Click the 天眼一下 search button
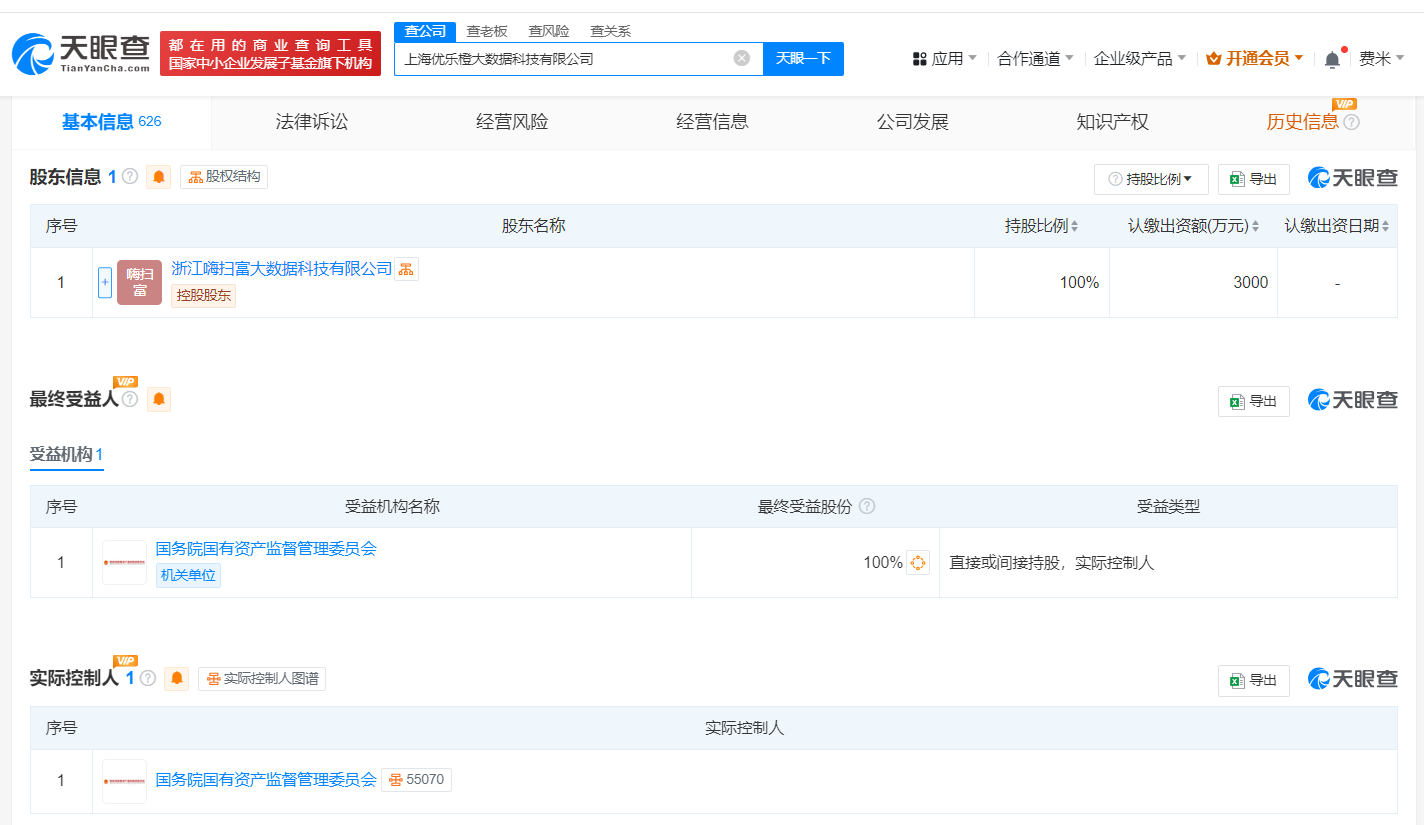Screen dimensions: 1424x825 [x=803, y=58]
